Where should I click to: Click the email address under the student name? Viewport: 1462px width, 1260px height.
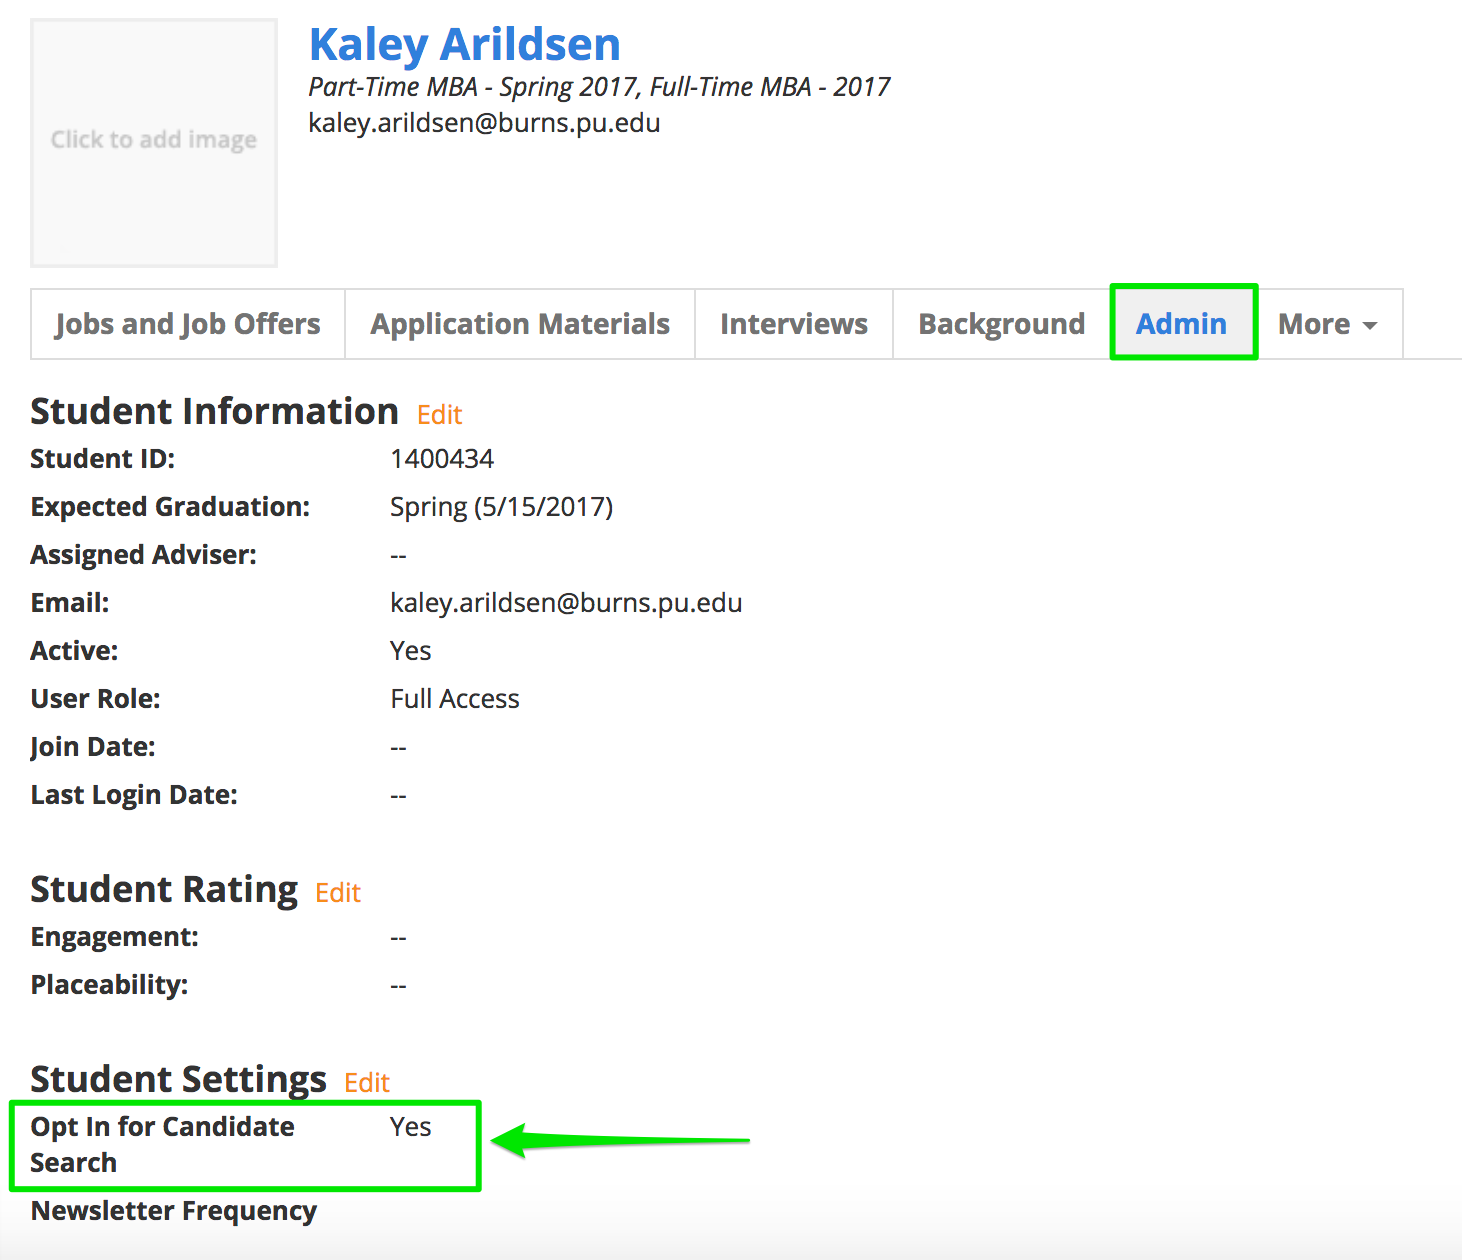pos(484,123)
